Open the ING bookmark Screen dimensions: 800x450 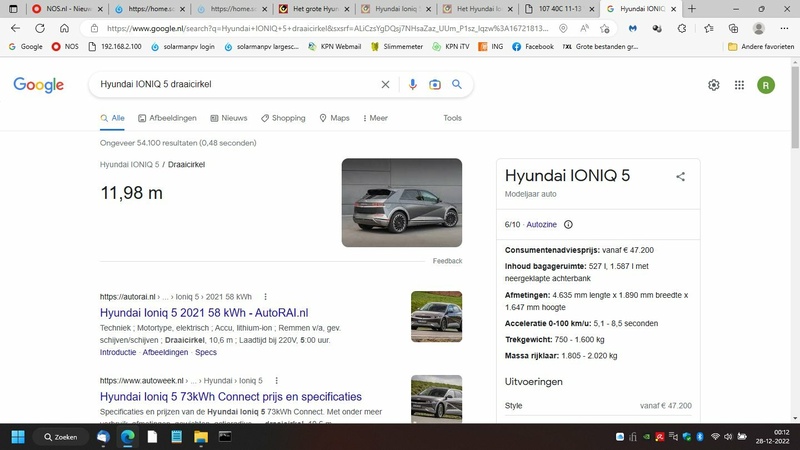point(491,46)
